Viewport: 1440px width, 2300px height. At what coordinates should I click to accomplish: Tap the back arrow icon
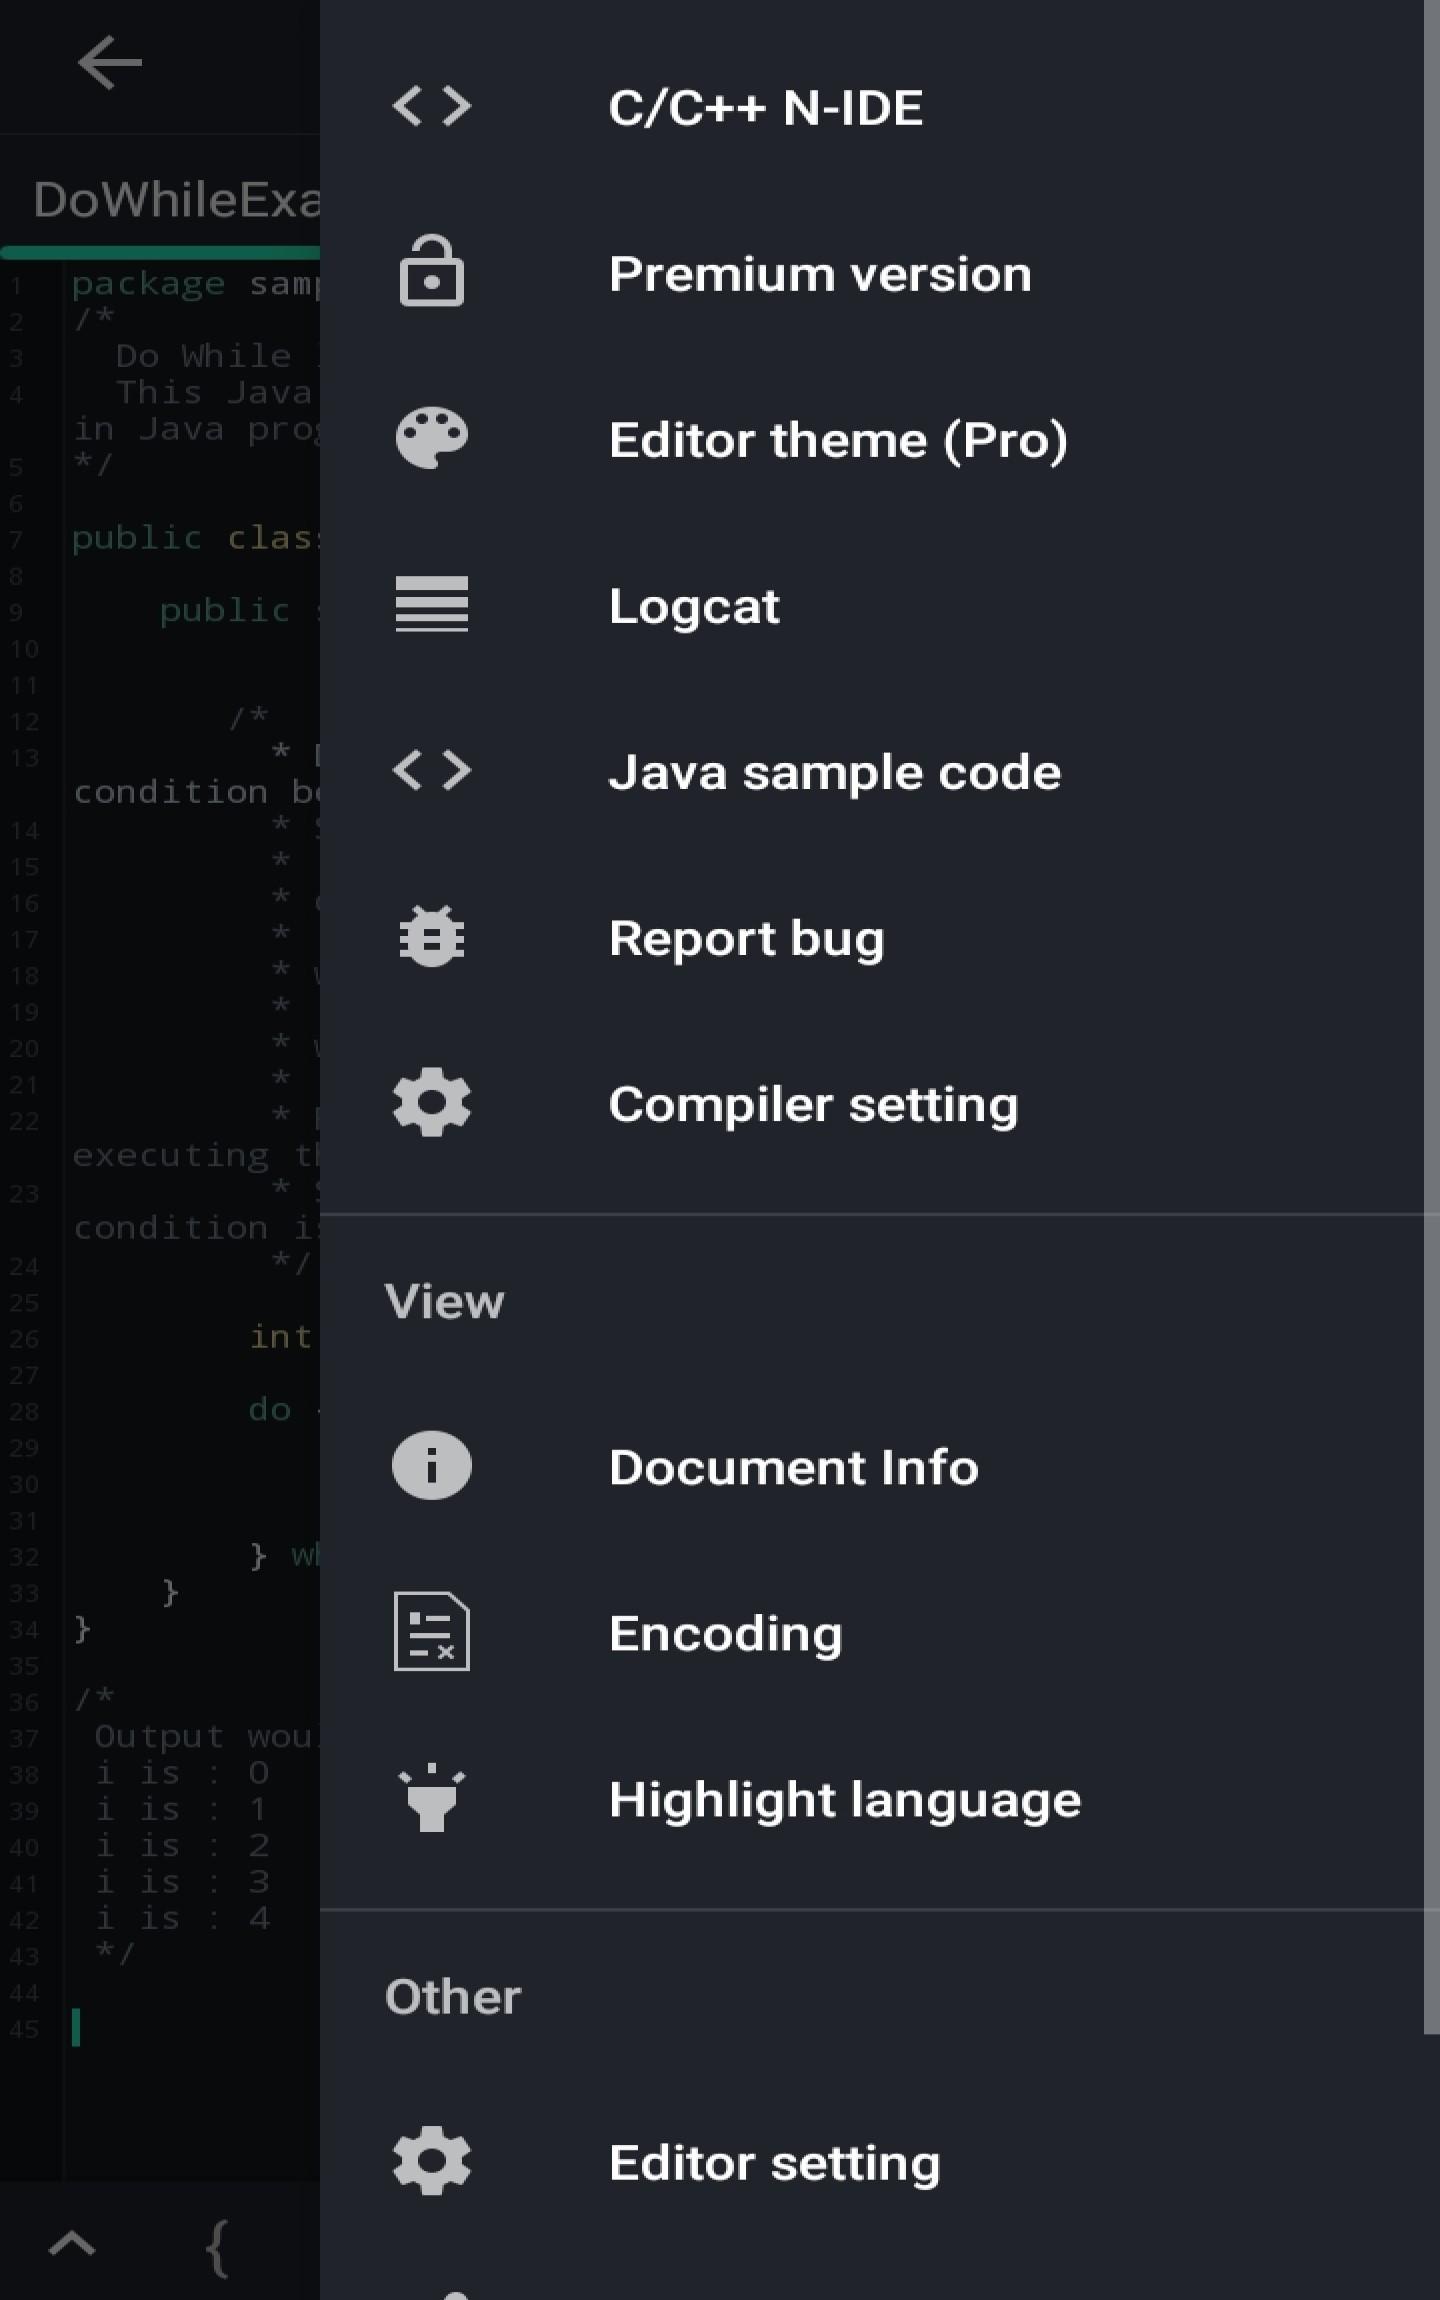109,63
